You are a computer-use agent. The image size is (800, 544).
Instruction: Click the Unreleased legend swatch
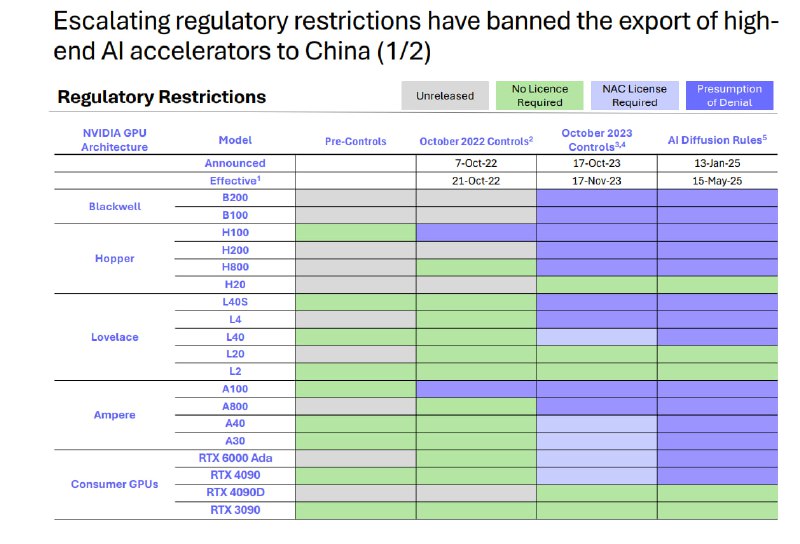coord(445,95)
